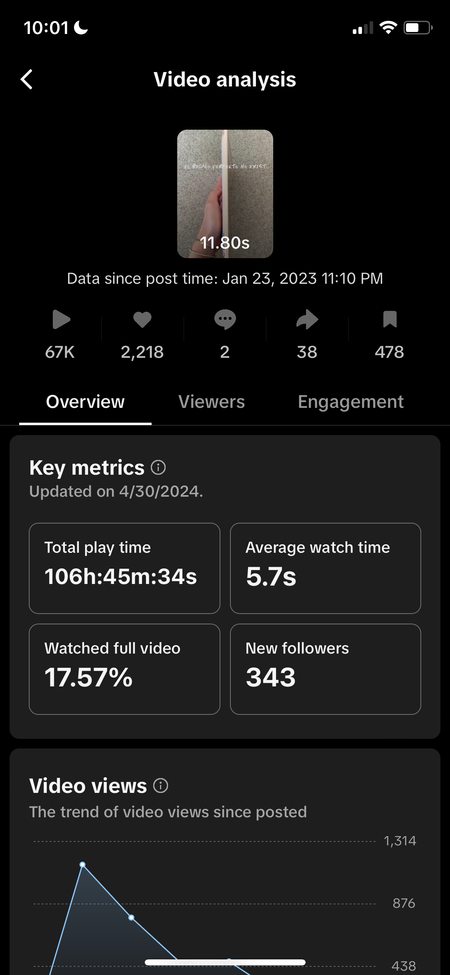Viewport: 450px width, 975px height.
Task: Tap the bookmark saves icon
Action: (389, 320)
